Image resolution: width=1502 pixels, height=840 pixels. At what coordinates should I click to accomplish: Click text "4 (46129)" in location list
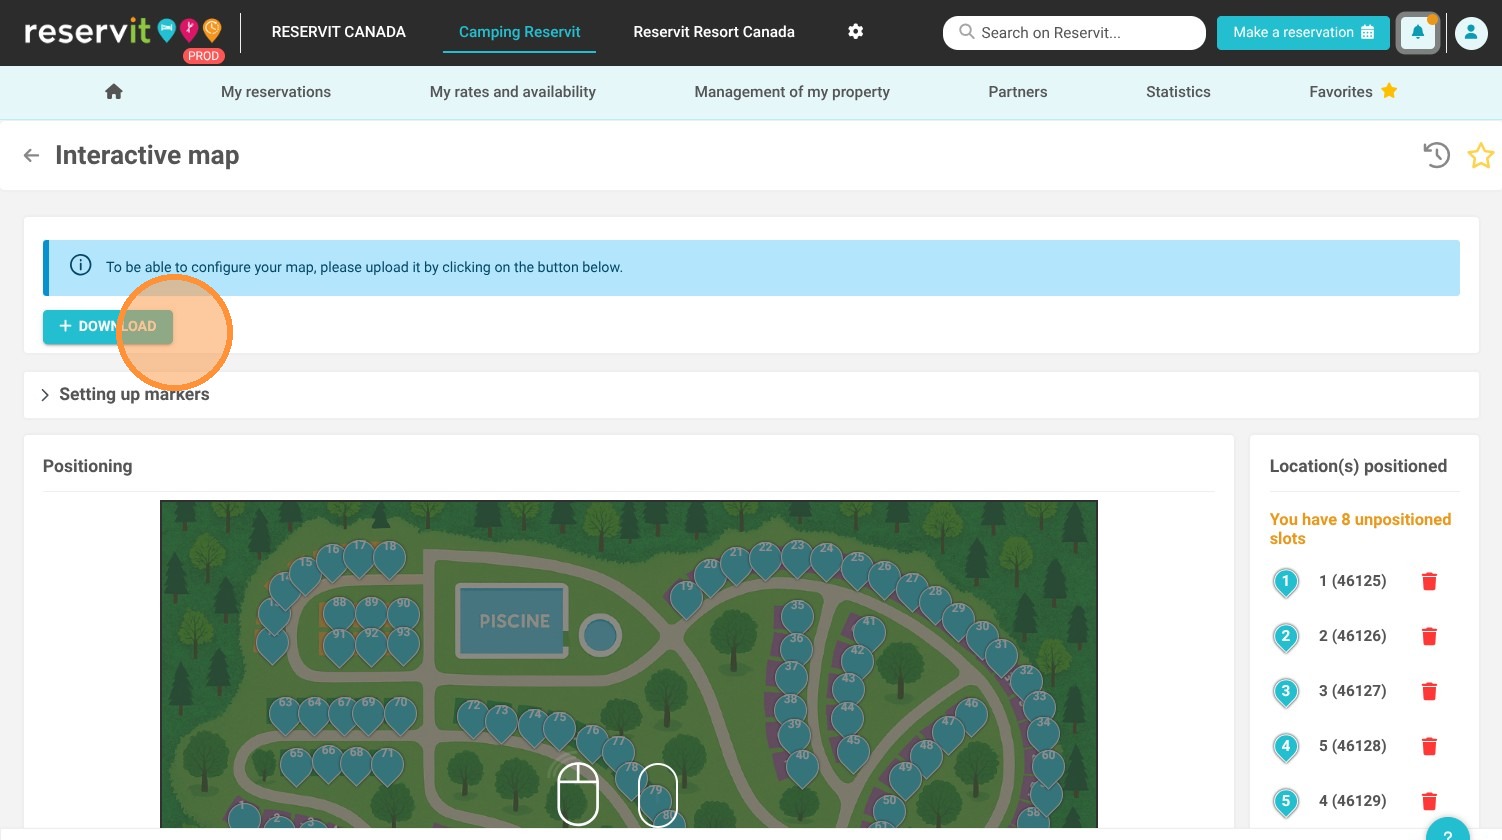coord(1352,801)
